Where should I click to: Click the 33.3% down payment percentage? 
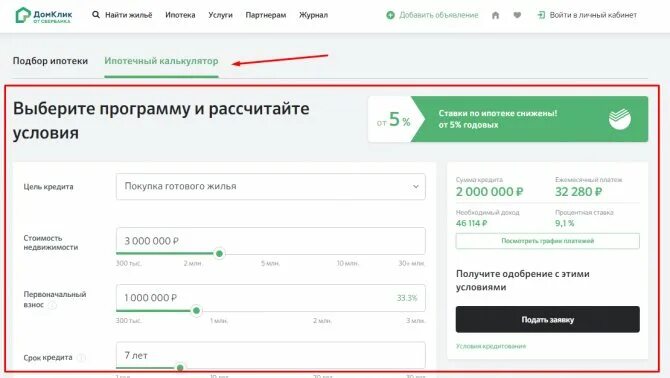407,298
